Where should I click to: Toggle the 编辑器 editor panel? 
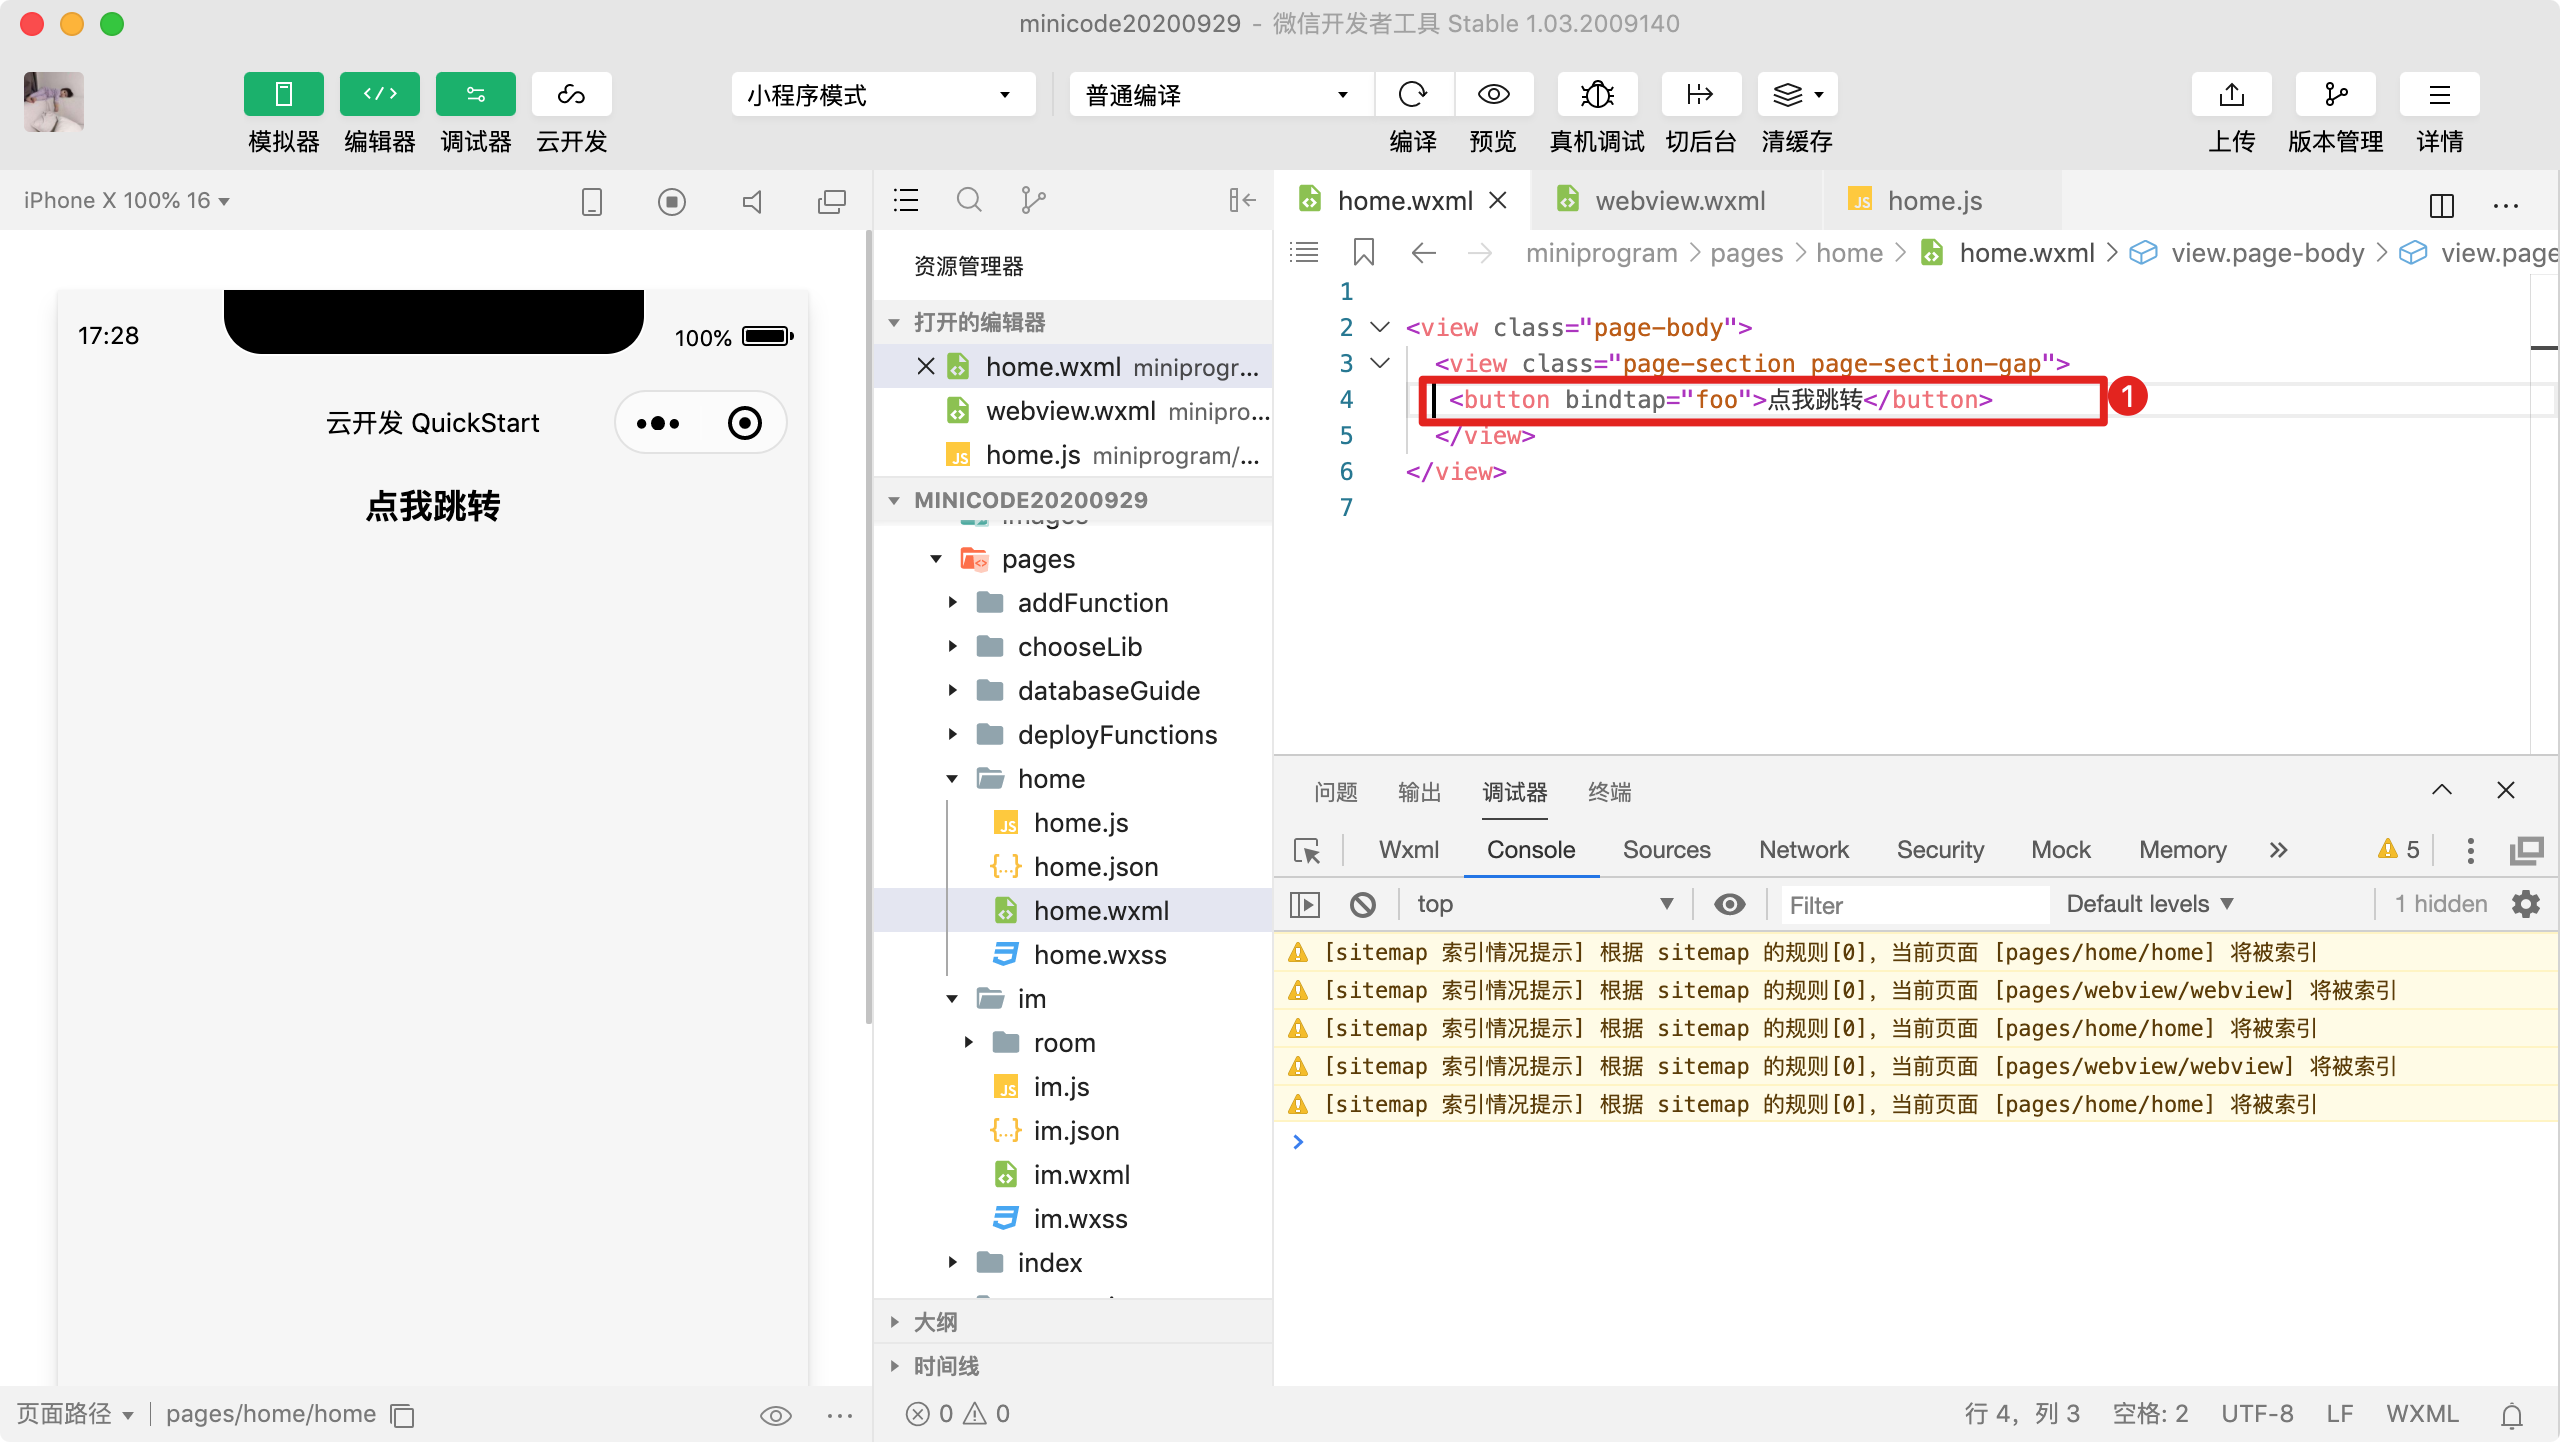(x=379, y=95)
